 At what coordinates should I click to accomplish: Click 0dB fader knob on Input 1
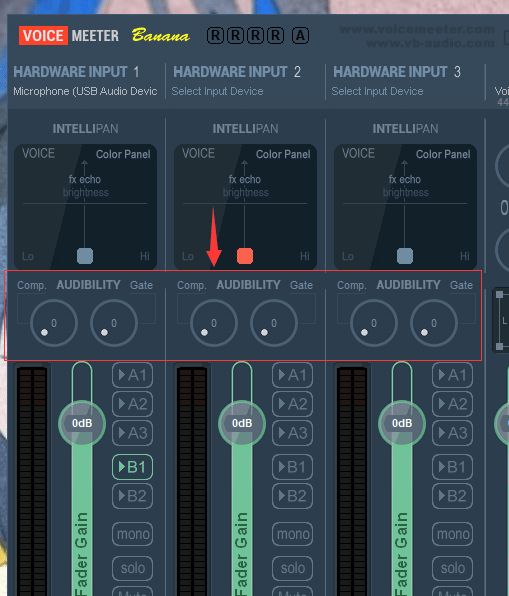tap(82, 423)
